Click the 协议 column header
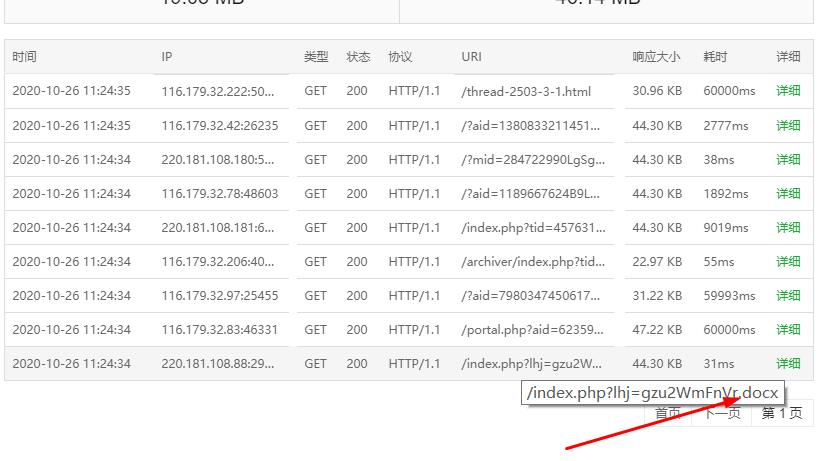The image size is (819, 461). (x=400, y=56)
